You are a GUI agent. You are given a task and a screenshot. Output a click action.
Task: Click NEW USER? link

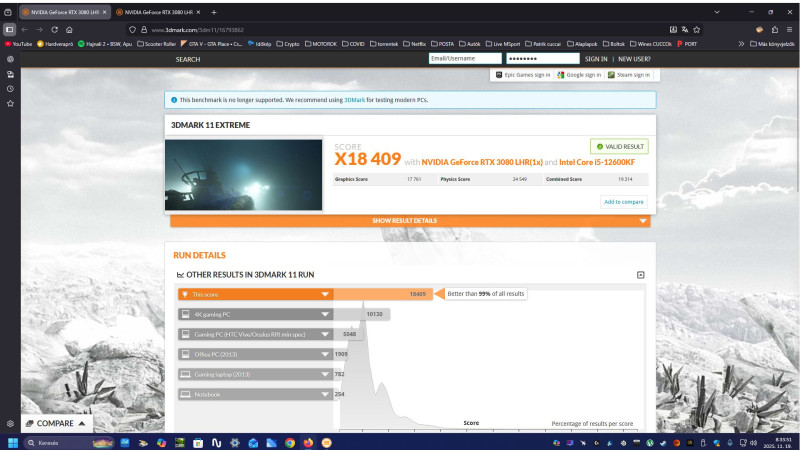(x=634, y=59)
